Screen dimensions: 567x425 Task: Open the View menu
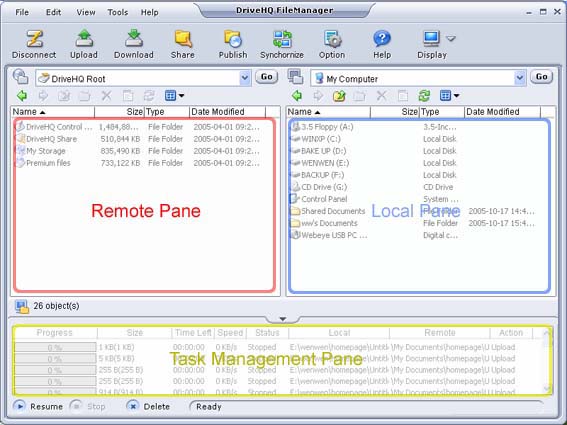[86, 12]
